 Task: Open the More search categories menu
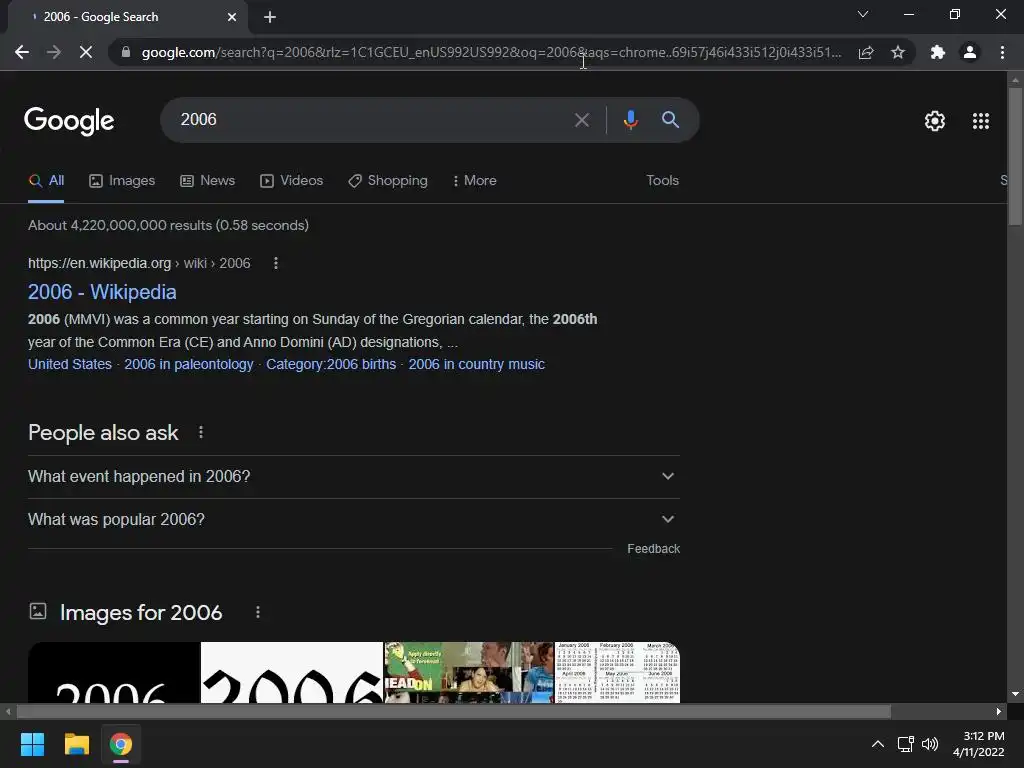475,181
